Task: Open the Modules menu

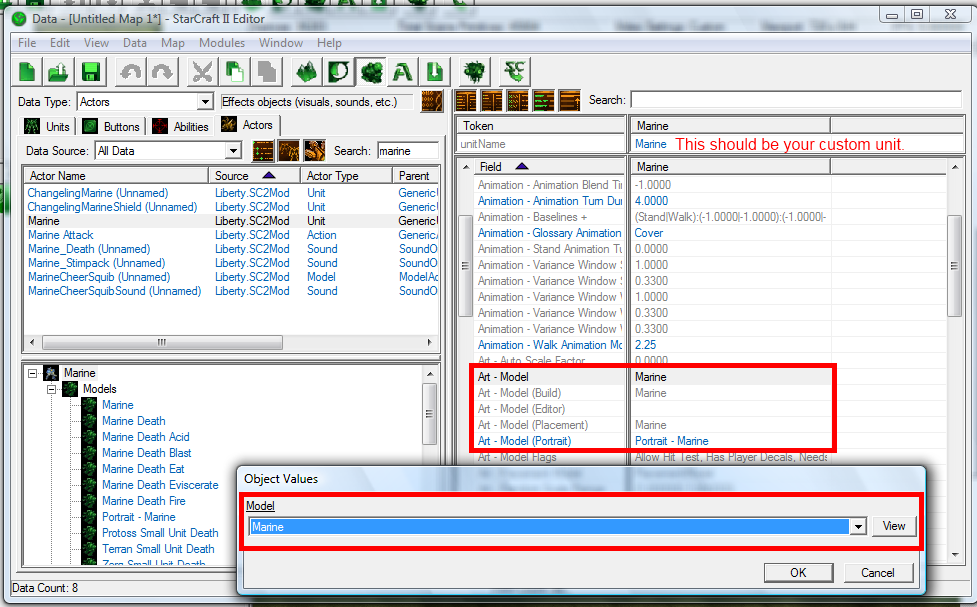Action: pyautogui.click(x=222, y=43)
